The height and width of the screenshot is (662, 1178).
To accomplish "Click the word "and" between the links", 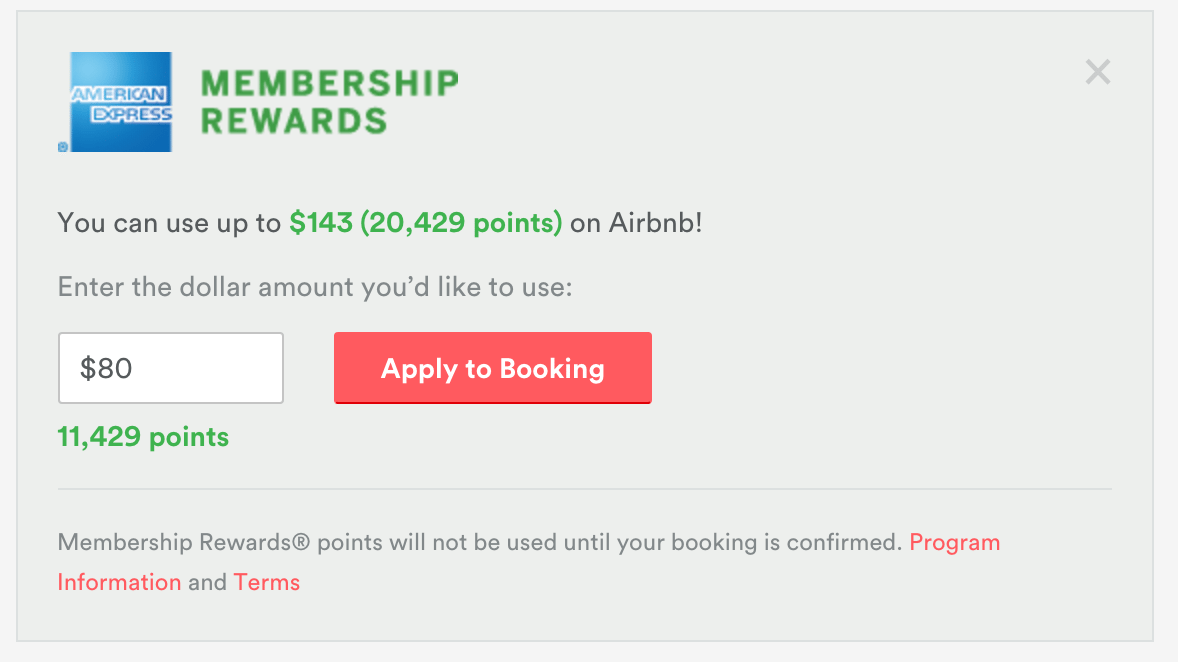I will [208, 582].
